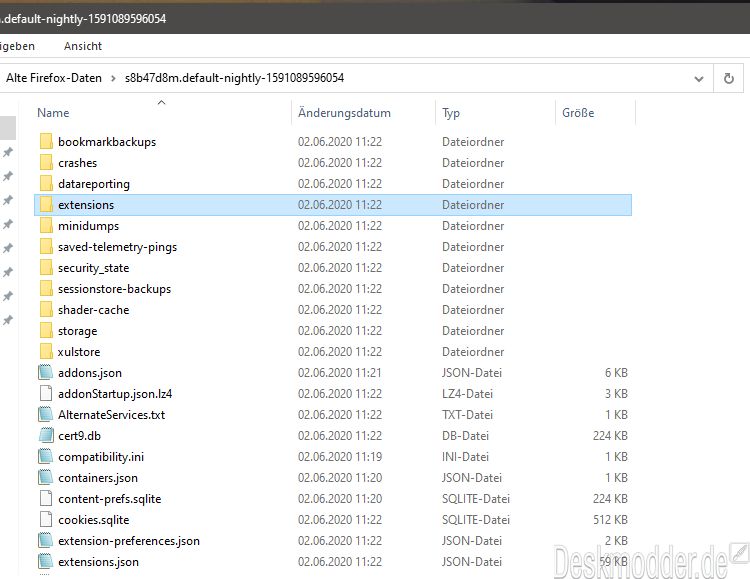750x579 pixels.
Task: Select the bookmarkbackups folder name
Action: click(x=107, y=142)
